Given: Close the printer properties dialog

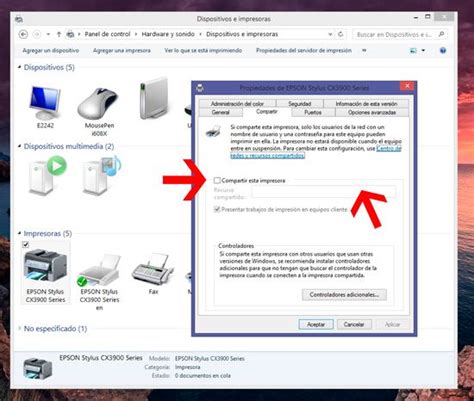Looking at the screenshot, I should click(407, 86).
